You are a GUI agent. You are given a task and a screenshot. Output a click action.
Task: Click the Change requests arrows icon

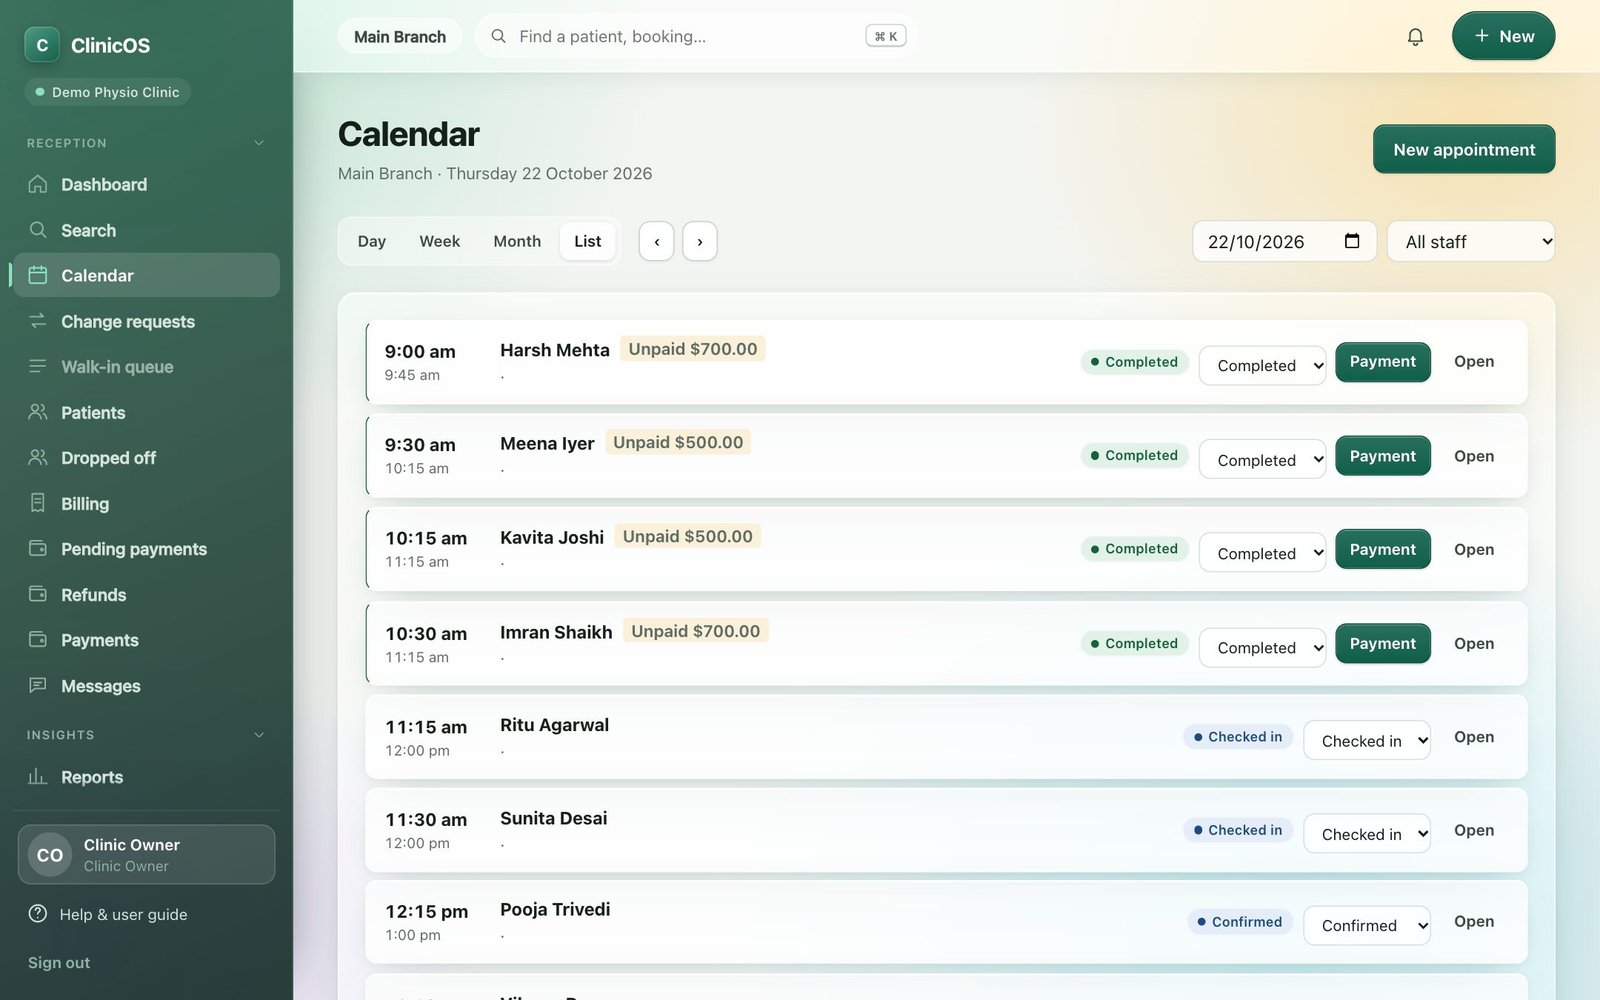tap(38, 321)
